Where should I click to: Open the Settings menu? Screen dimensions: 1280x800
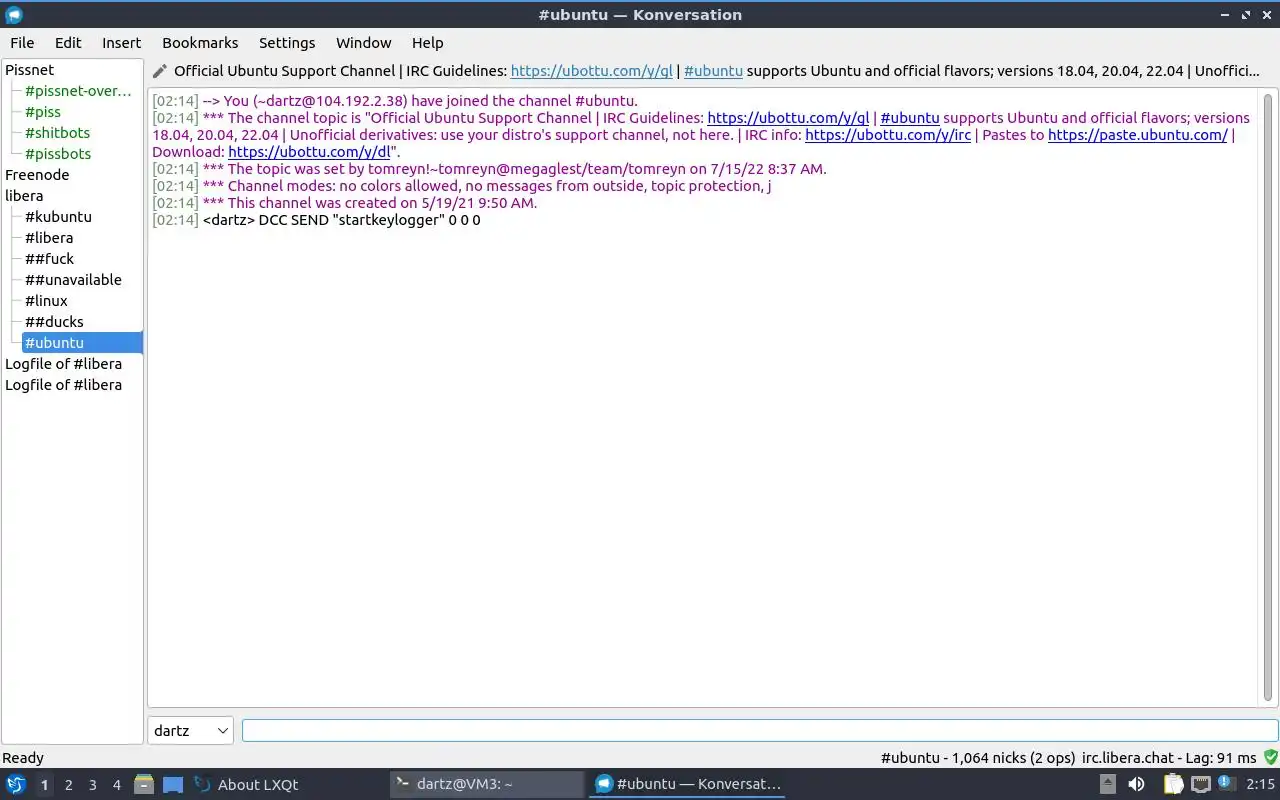287,43
